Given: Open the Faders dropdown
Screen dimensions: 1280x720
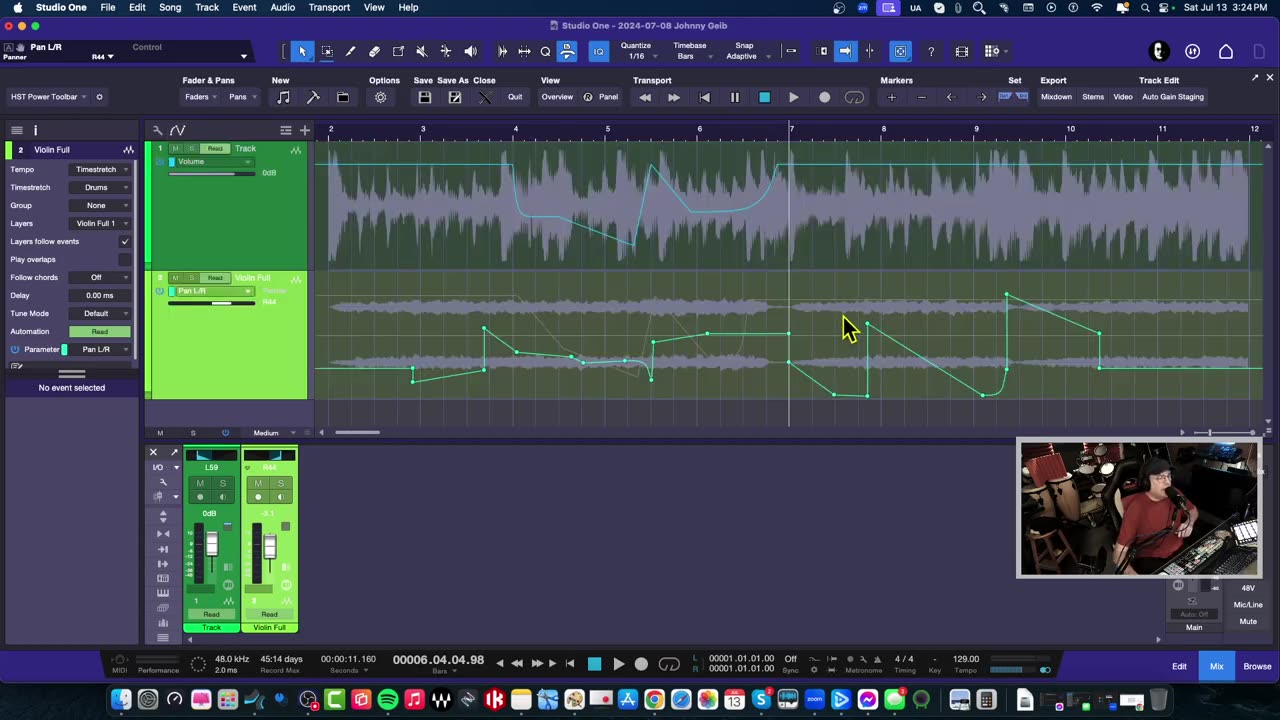Looking at the screenshot, I should (200, 97).
